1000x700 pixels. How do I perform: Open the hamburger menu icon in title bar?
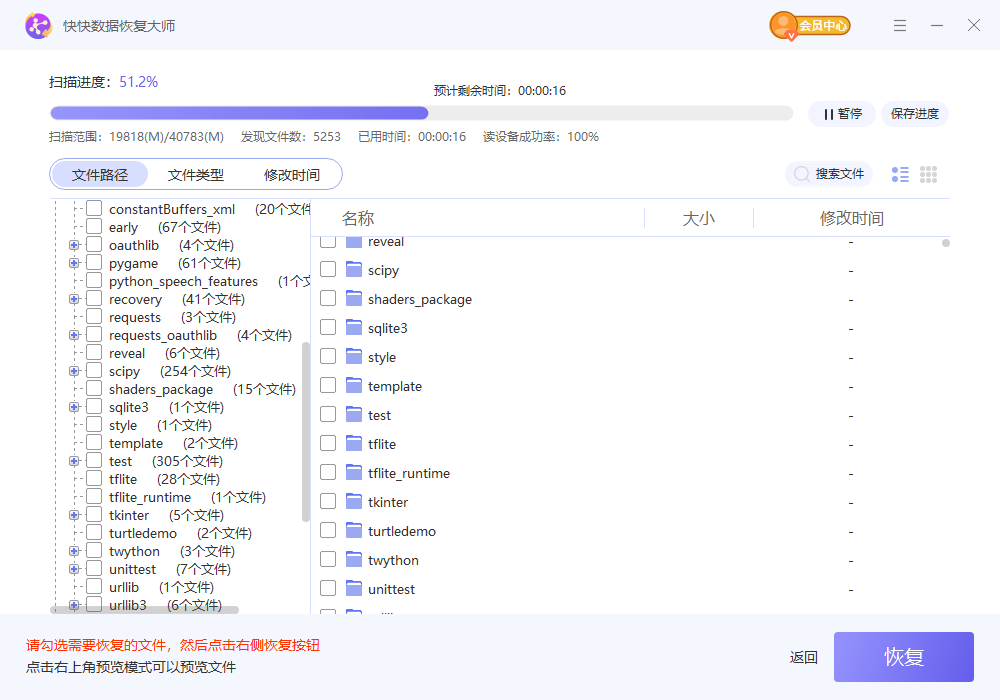[x=900, y=25]
